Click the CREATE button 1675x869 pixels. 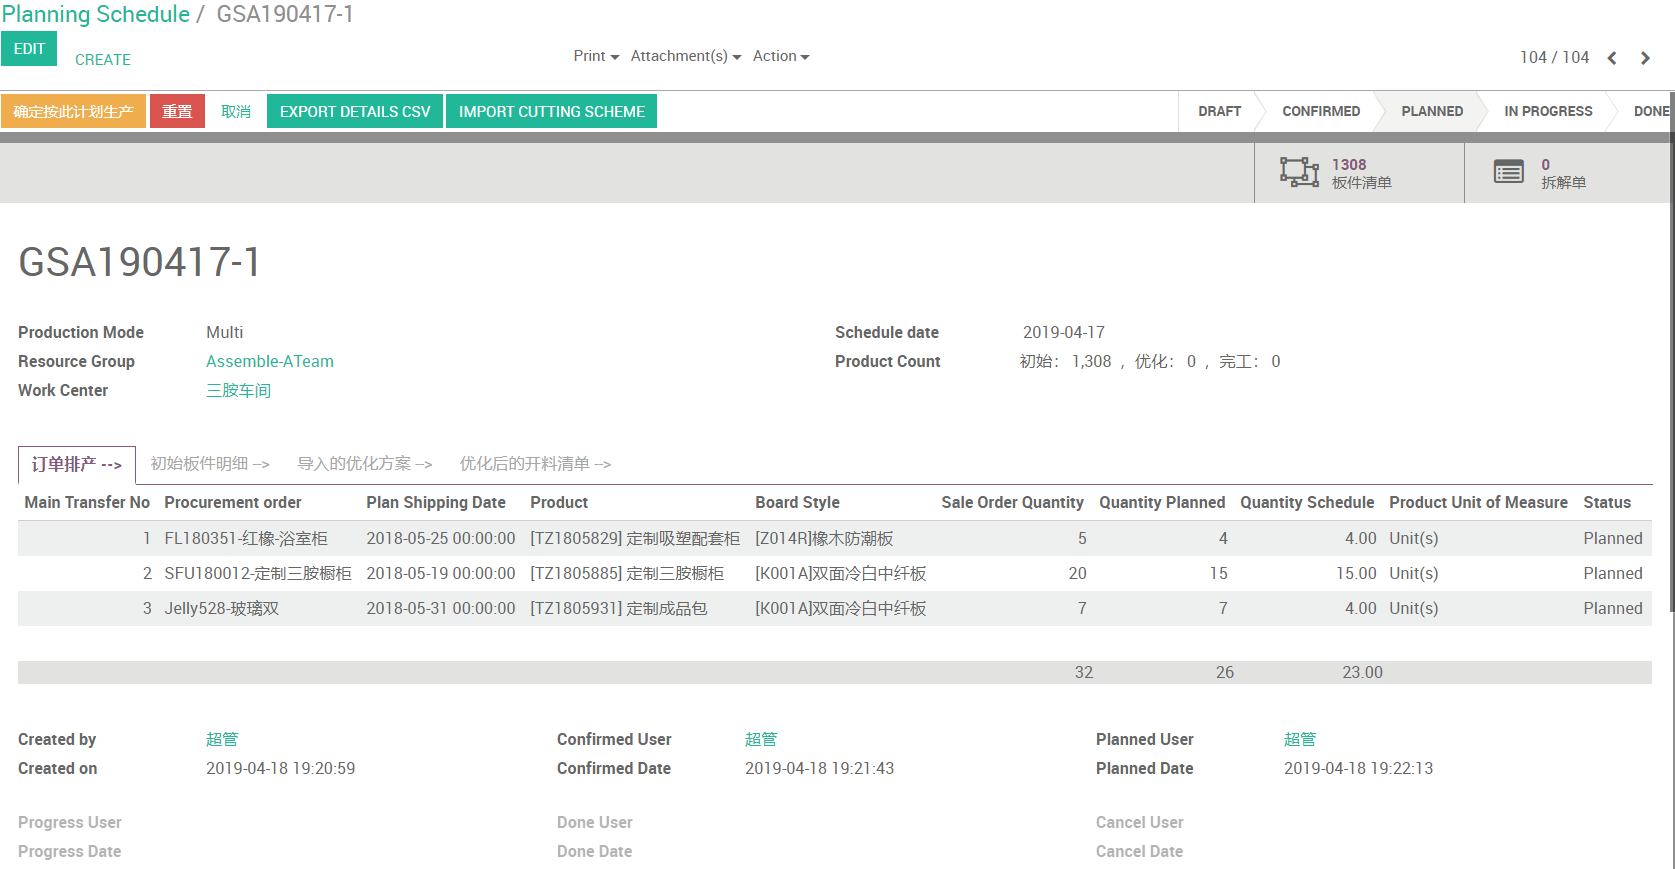point(103,60)
